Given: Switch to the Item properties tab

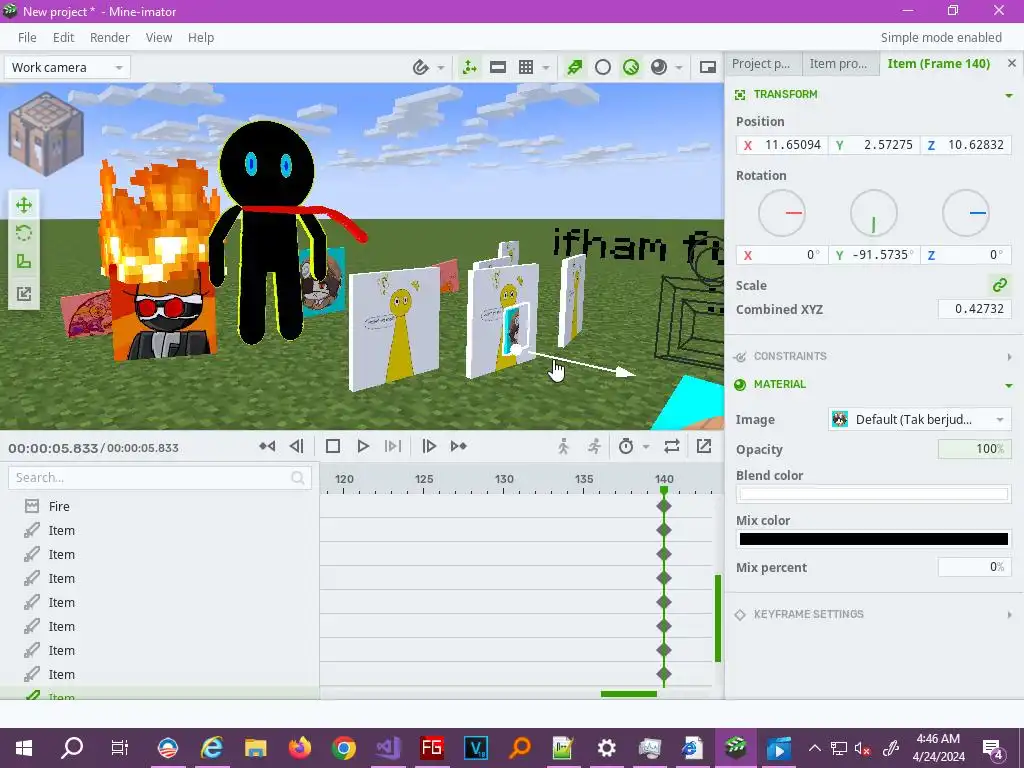Looking at the screenshot, I should tap(840, 63).
